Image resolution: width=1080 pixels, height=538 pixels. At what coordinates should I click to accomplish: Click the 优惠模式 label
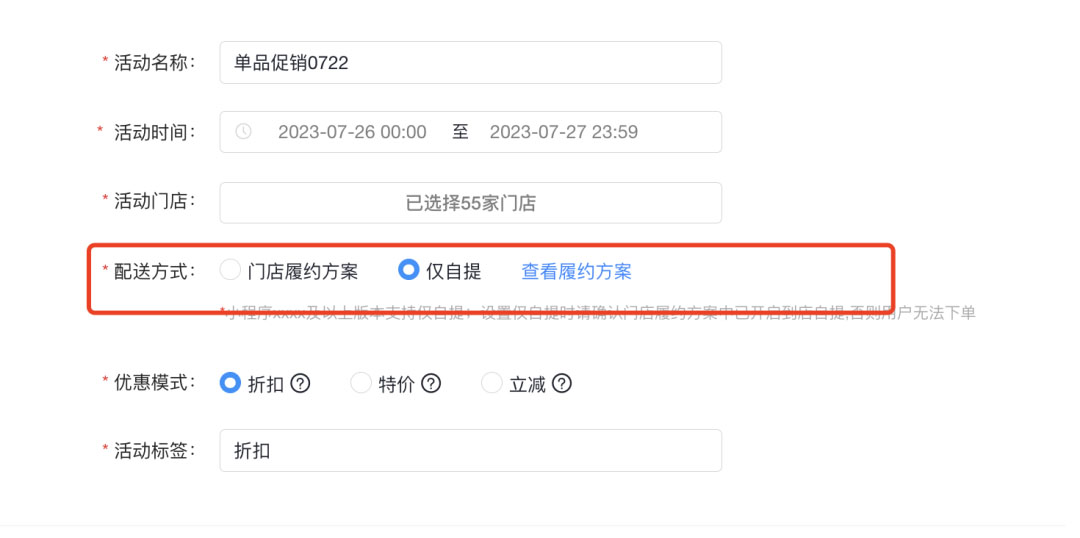155,382
